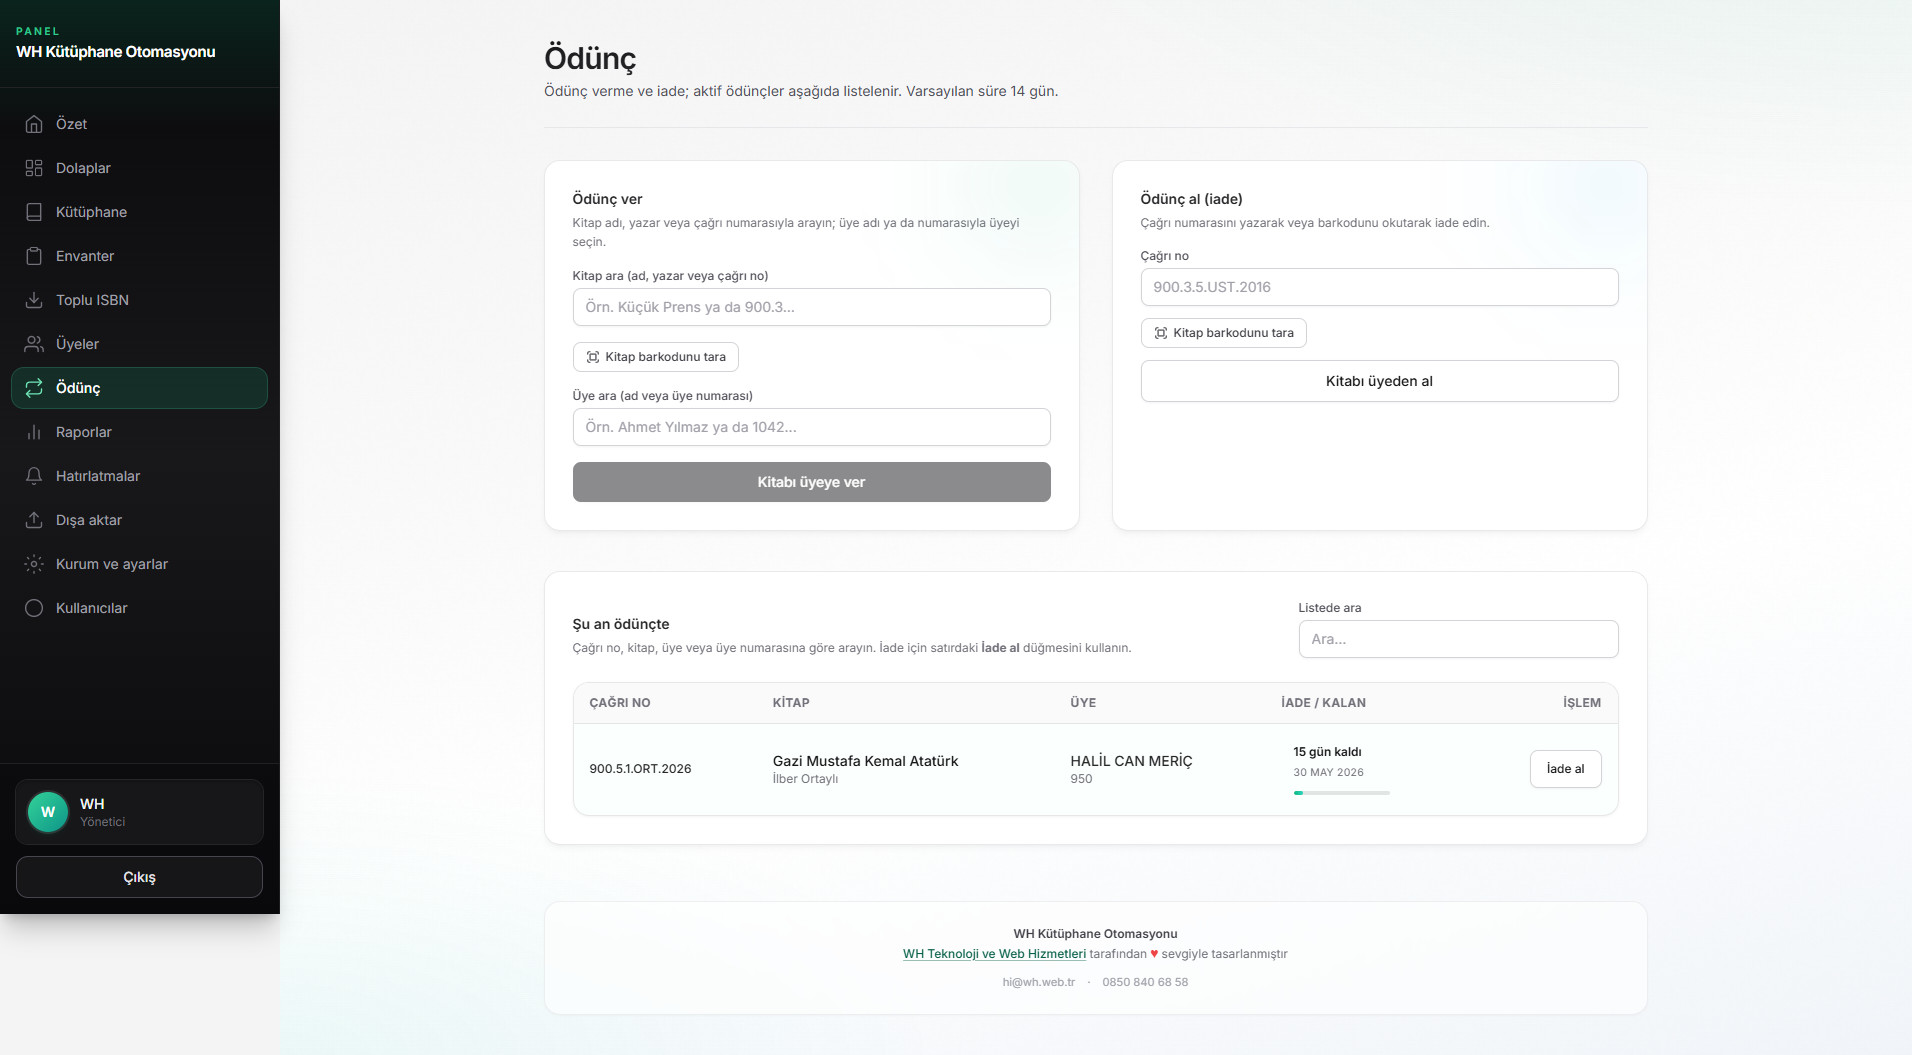This screenshot has width=1912, height=1055.
Task: Click the book icon beside Kütüphane
Action: click(34, 212)
